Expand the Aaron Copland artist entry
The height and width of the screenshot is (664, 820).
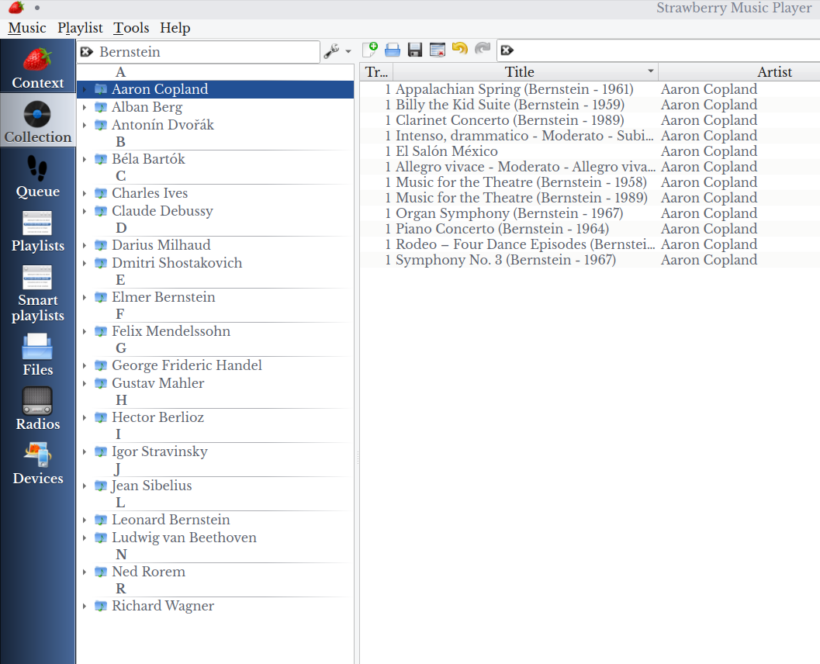[x=86, y=89]
